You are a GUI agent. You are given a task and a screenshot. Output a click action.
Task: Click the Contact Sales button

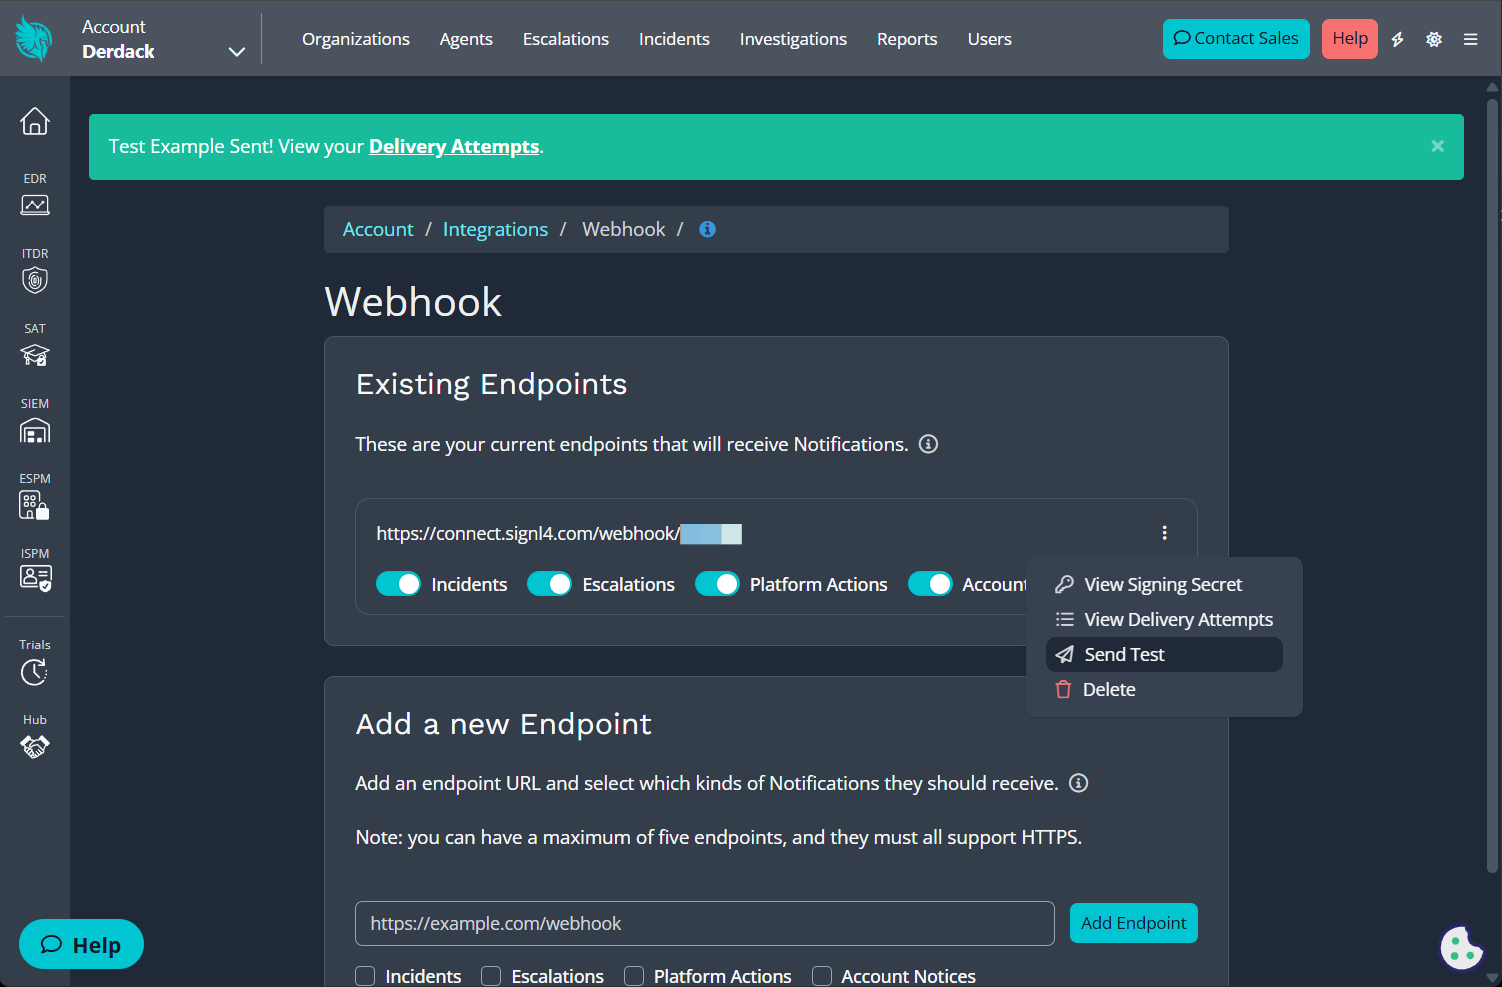(1236, 39)
